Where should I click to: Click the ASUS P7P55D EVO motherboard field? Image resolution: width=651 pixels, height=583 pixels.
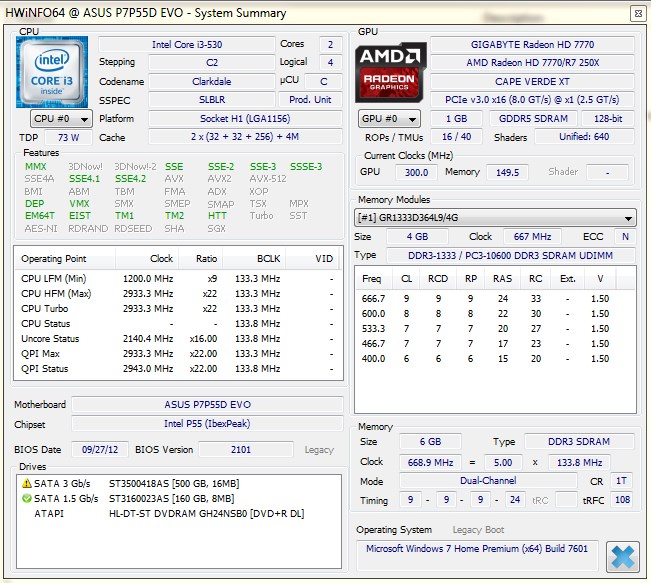point(208,404)
